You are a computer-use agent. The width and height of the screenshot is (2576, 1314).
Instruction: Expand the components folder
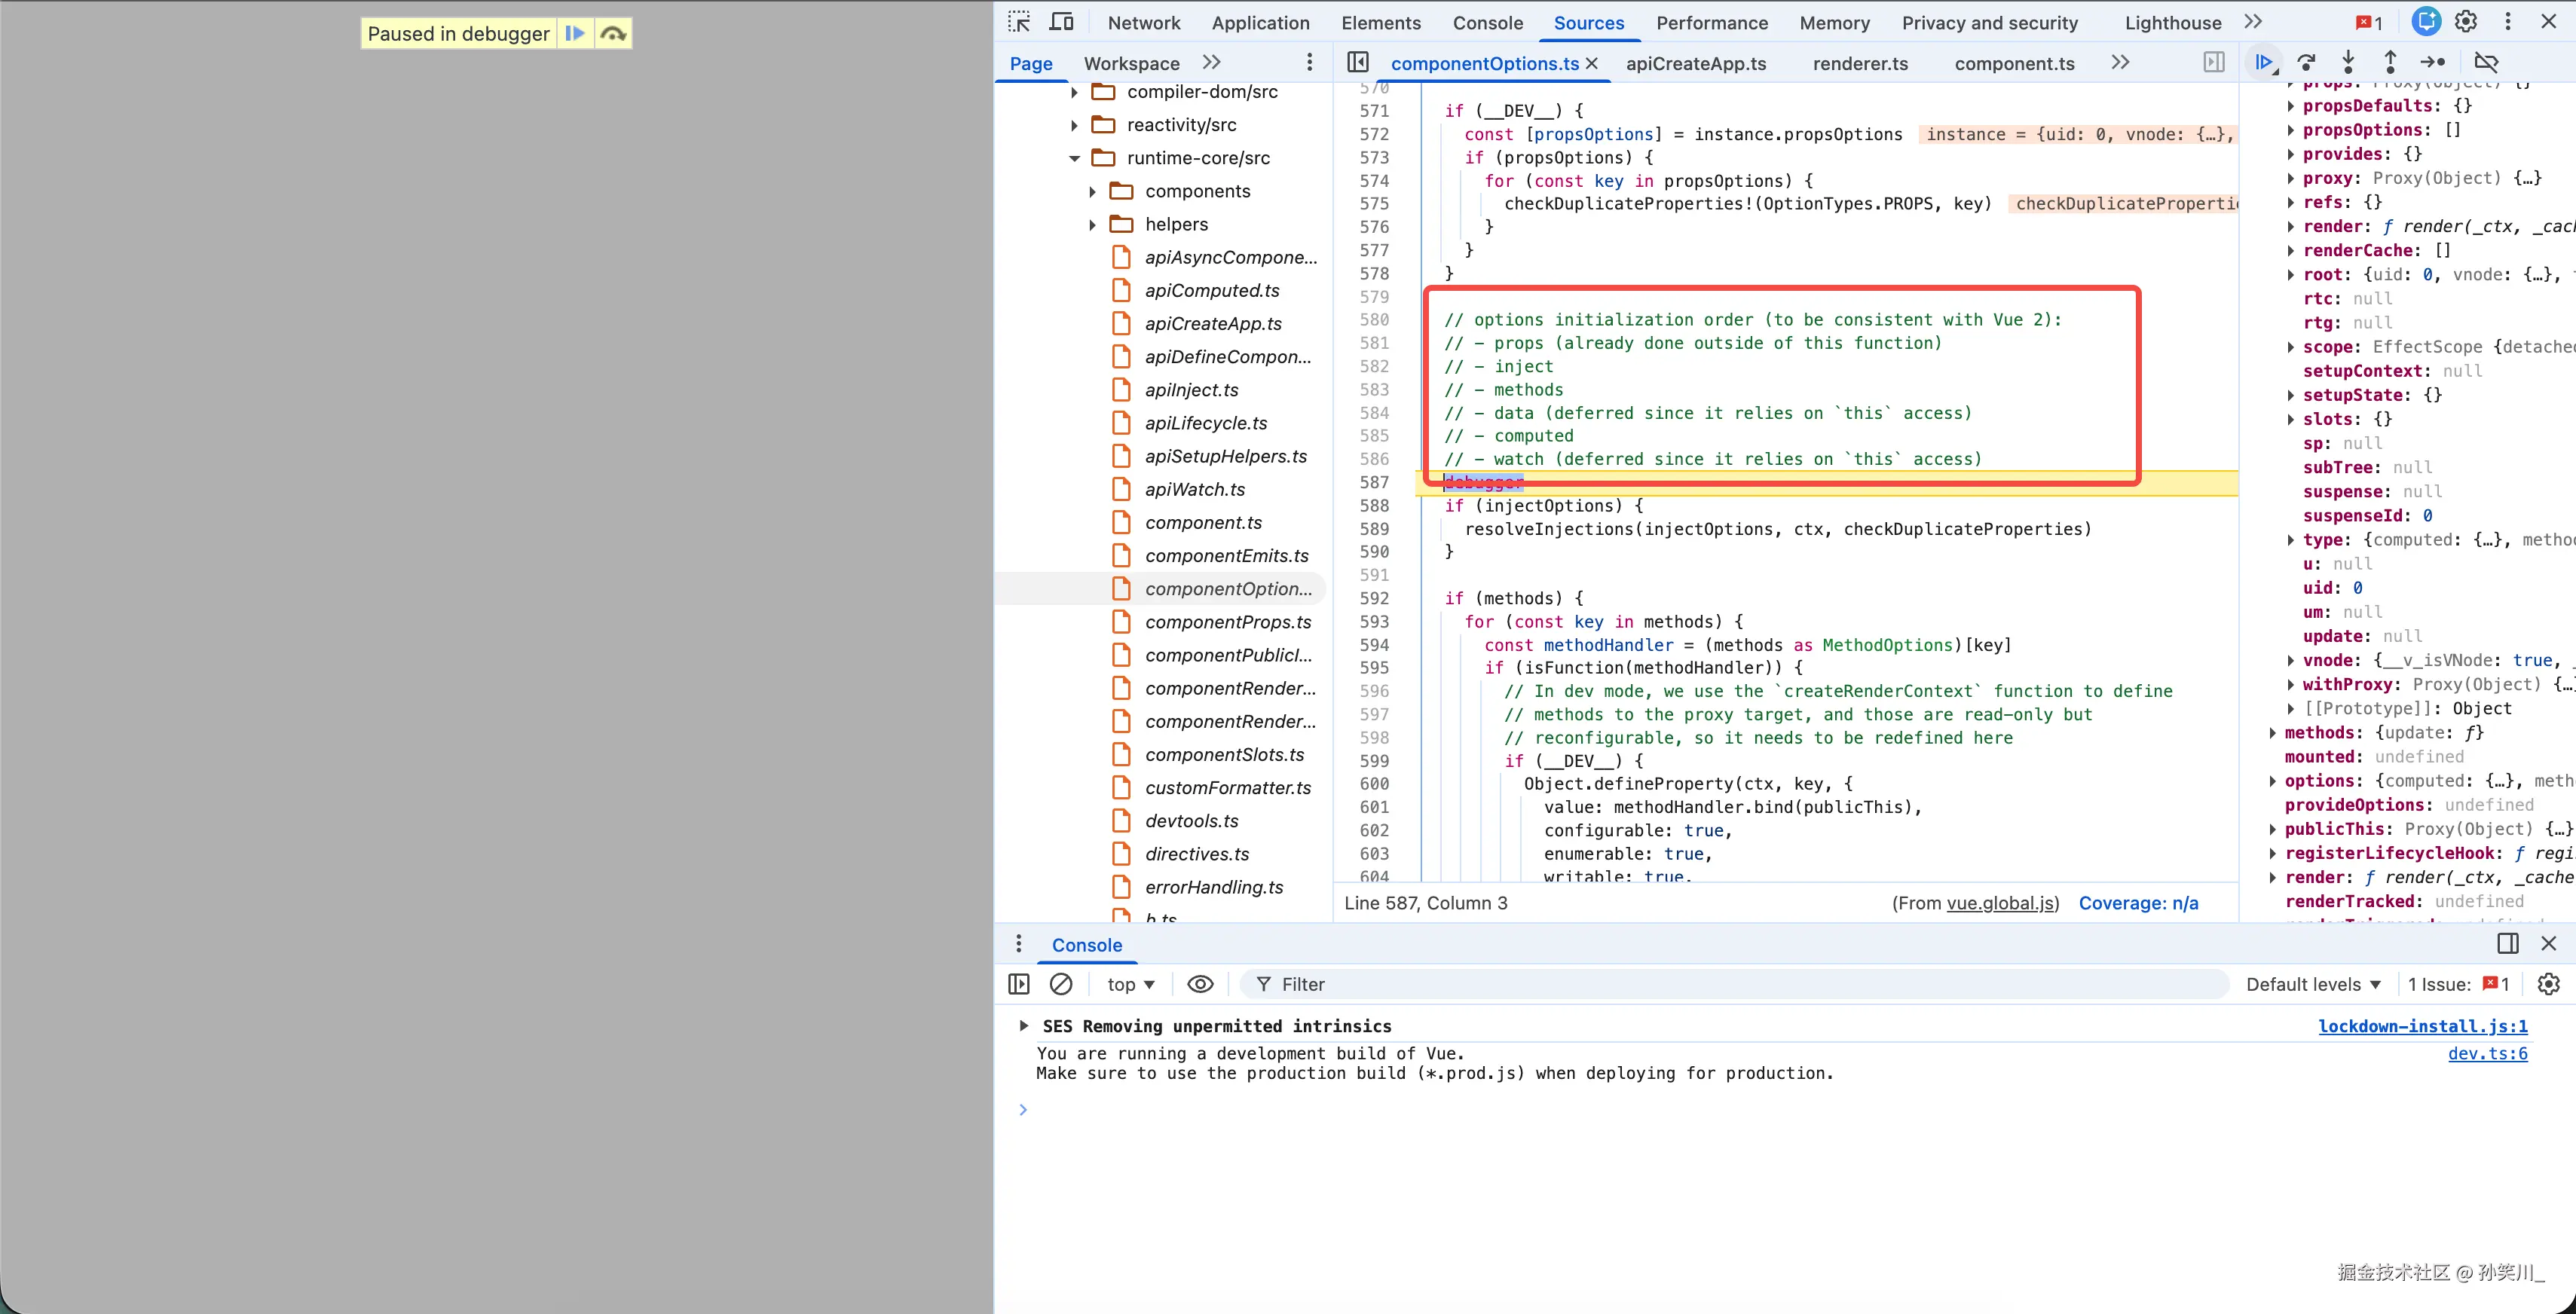tap(1092, 191)
